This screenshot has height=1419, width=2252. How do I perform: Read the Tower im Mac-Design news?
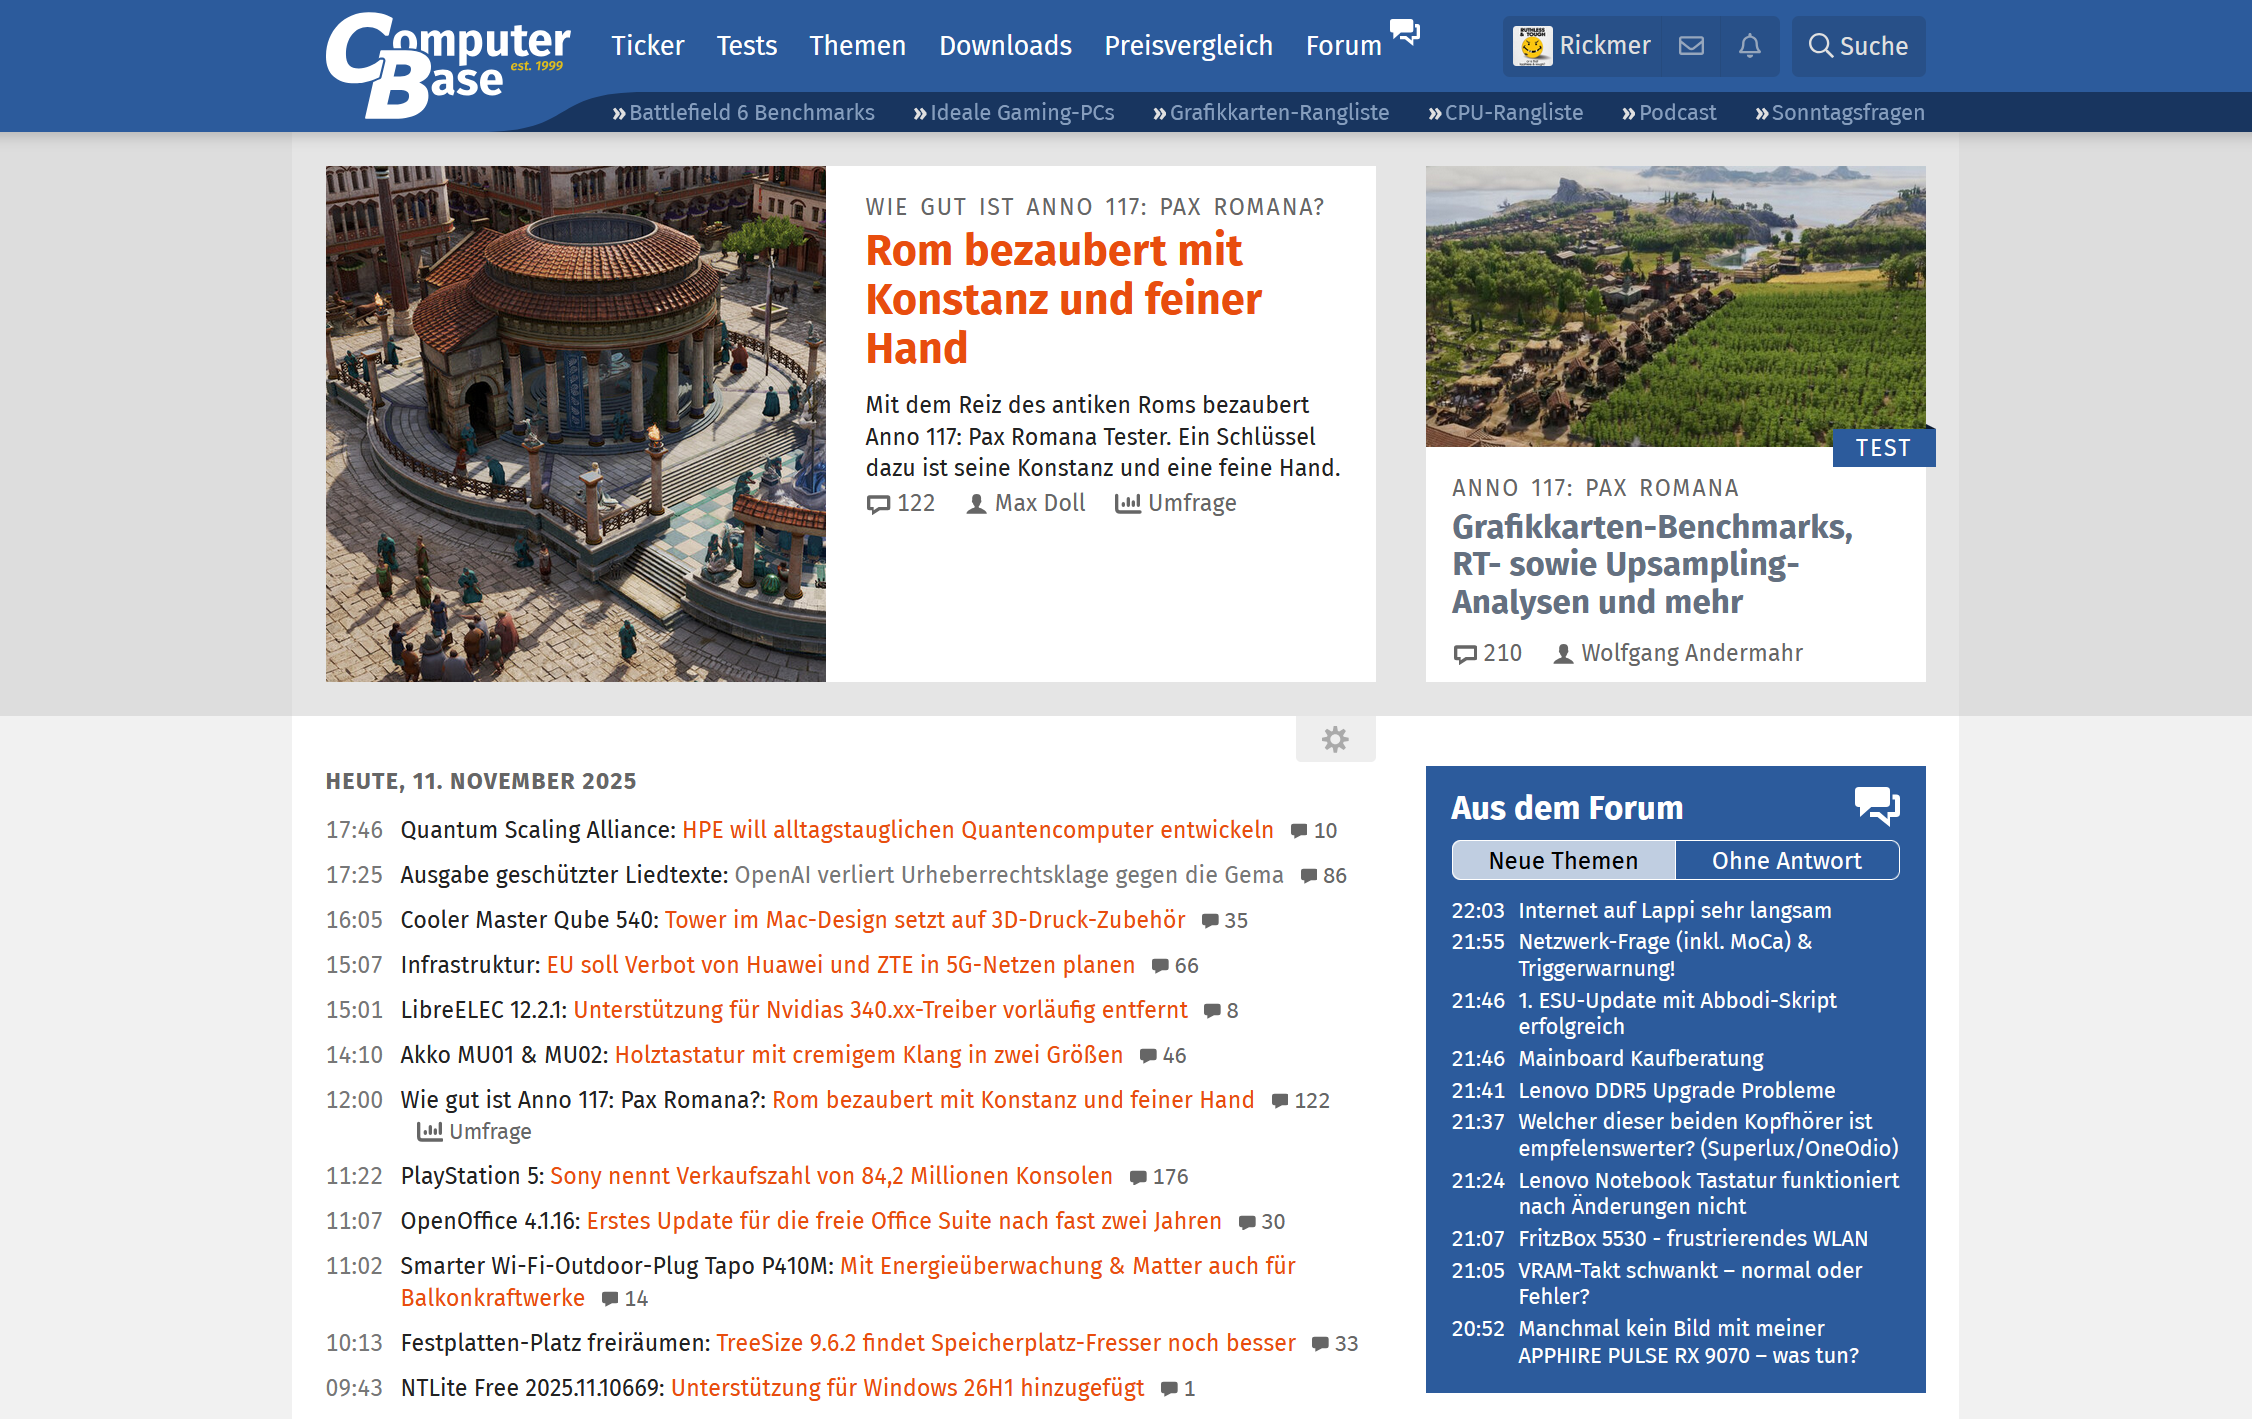coord(925,920)
